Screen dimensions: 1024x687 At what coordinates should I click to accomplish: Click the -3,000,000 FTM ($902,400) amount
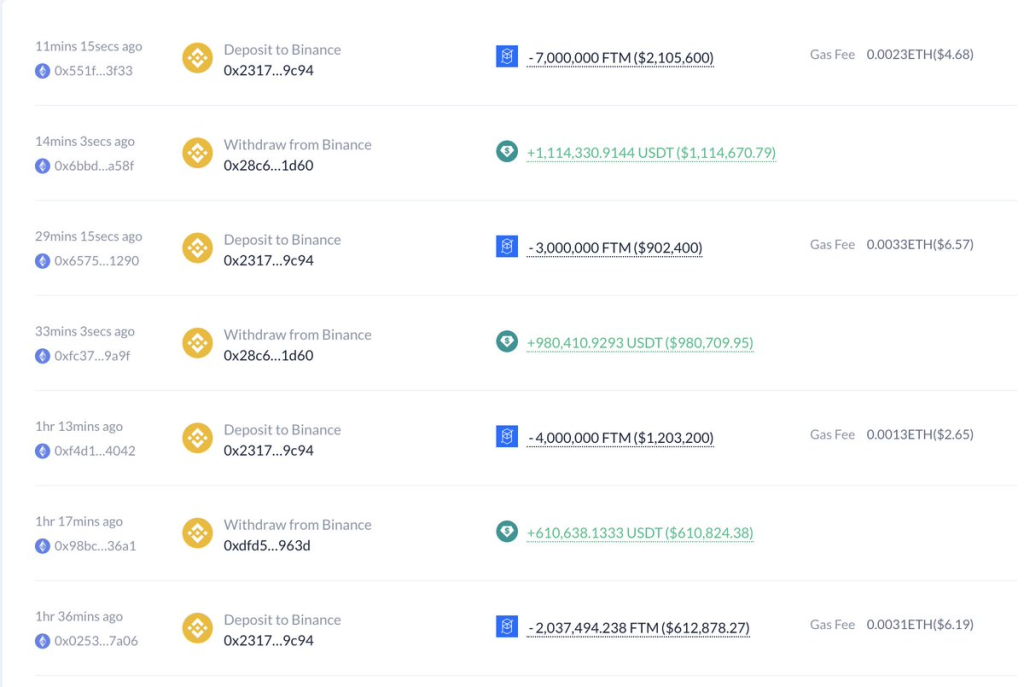[615, 248]
